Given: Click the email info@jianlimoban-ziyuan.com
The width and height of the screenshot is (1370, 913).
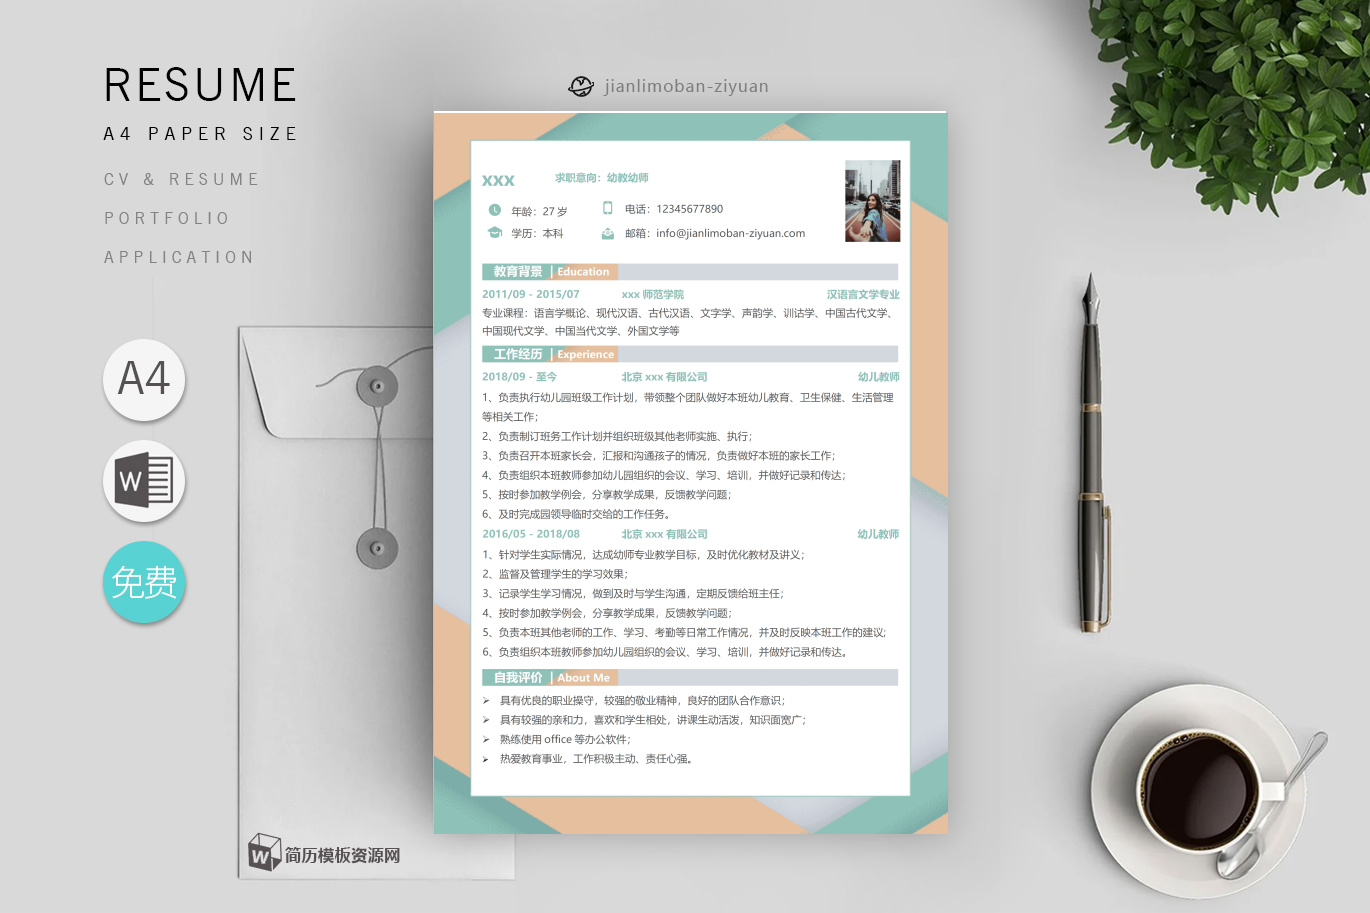Looking at the screenshot, I should [x=730, y=233].
